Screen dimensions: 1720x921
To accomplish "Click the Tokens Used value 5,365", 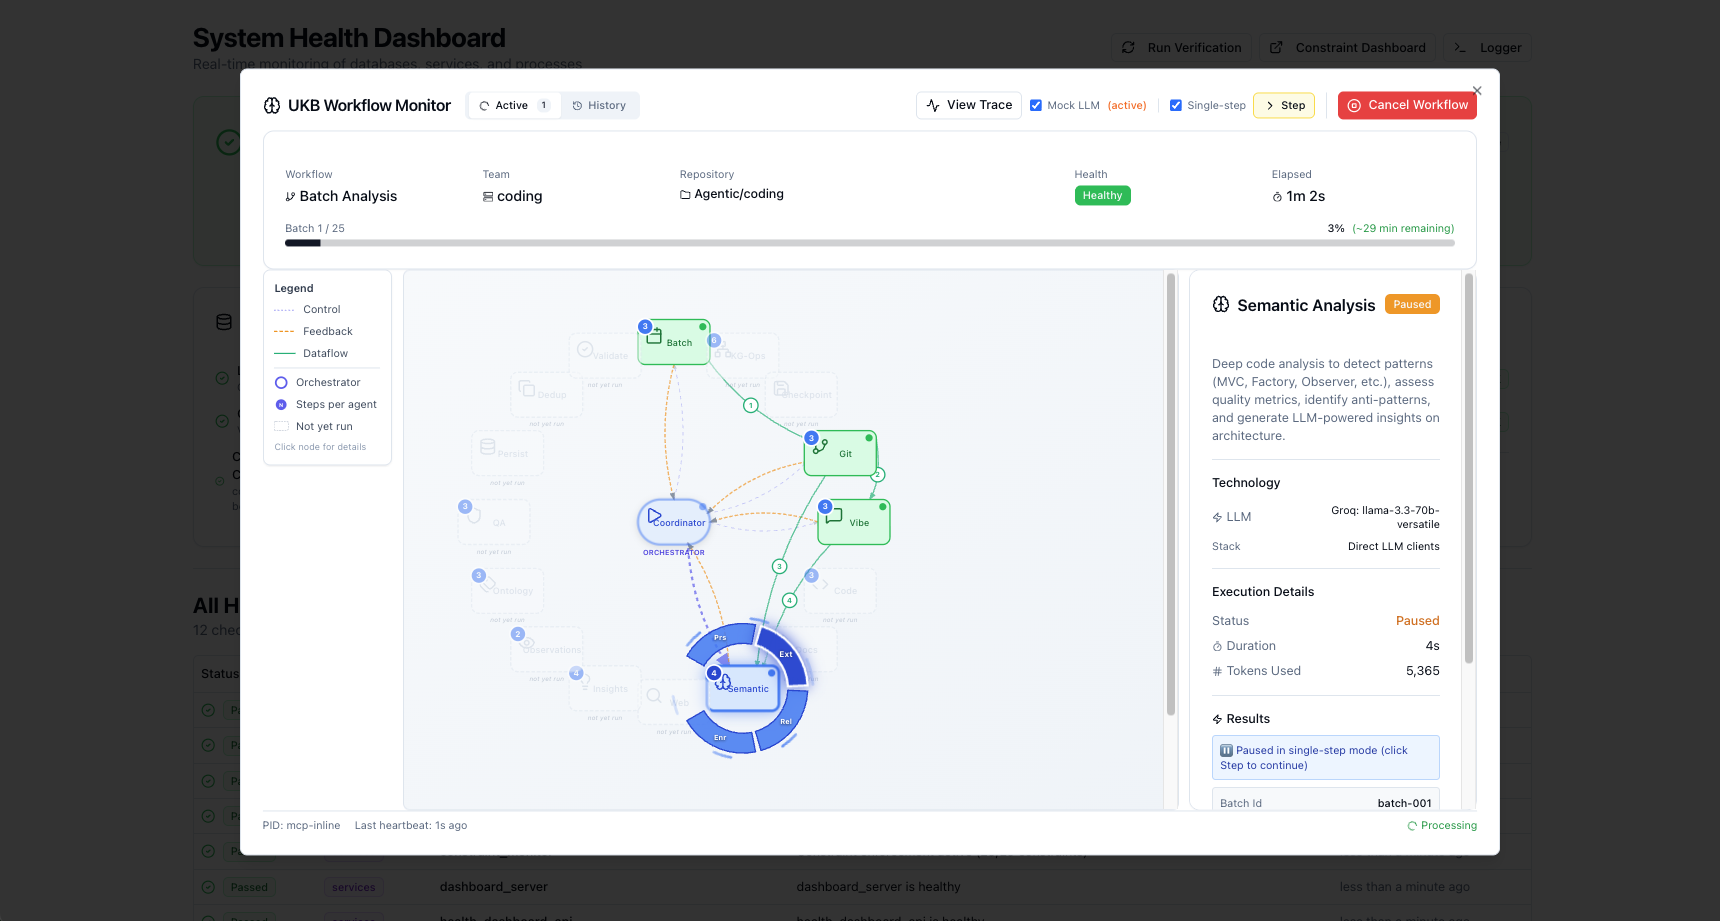I will pos(1422,671).
